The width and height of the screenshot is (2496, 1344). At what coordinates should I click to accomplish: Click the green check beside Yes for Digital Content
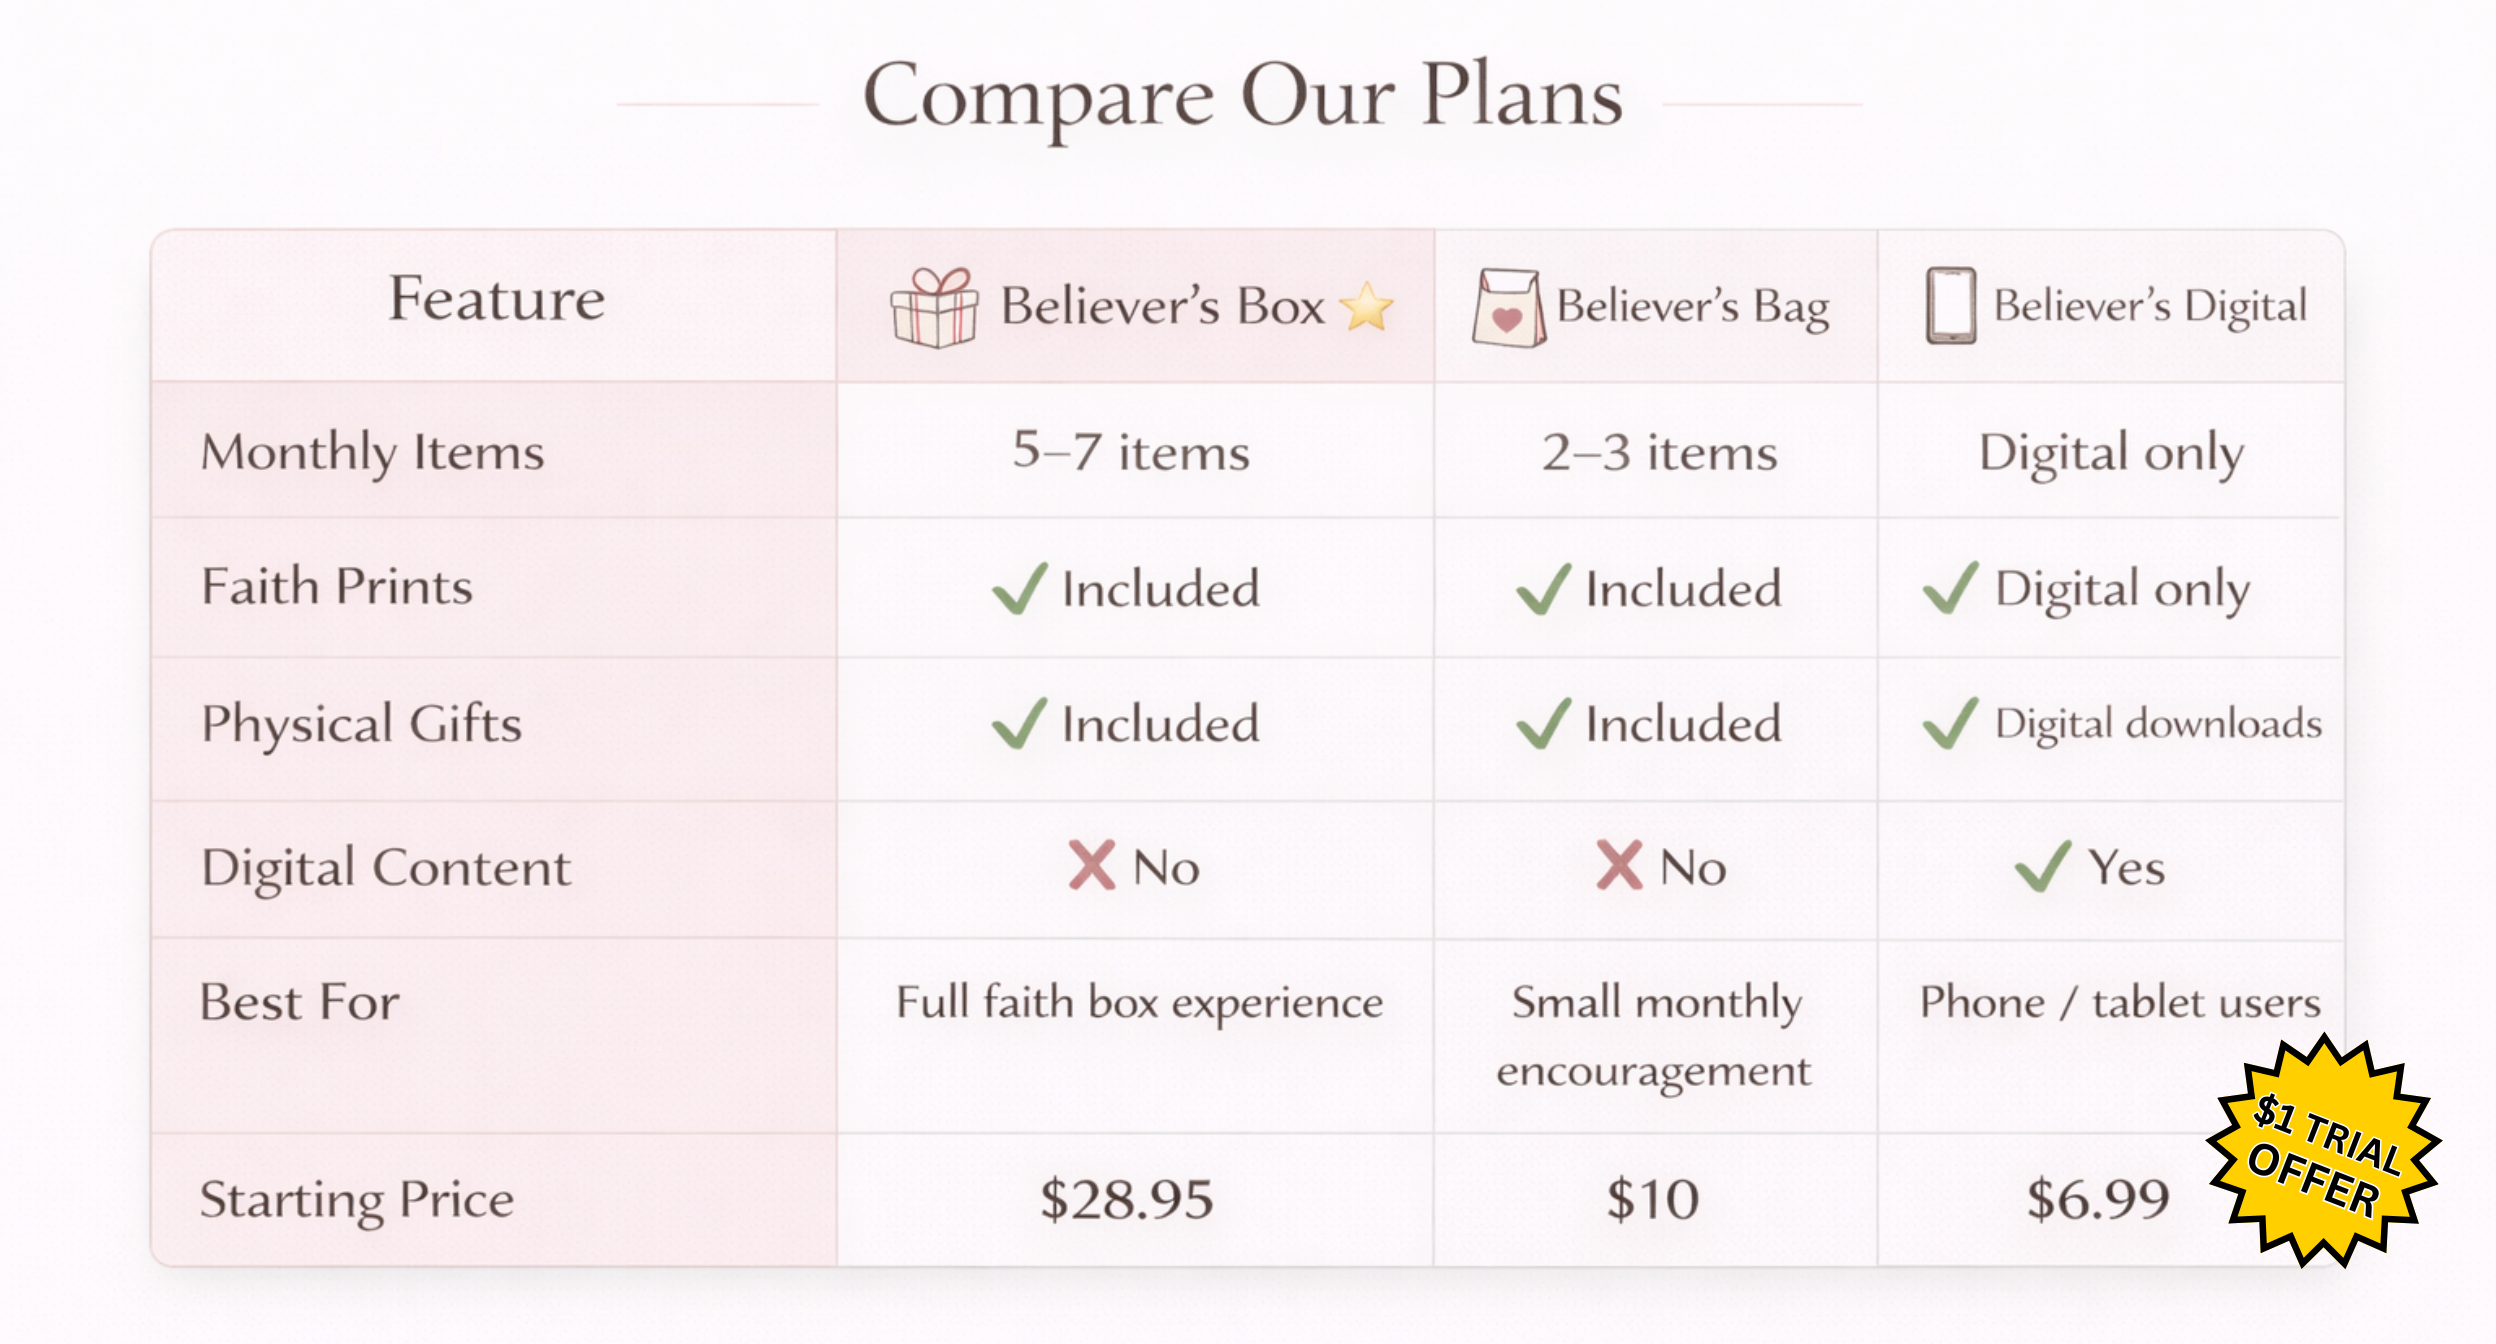tap(2042, 866)
